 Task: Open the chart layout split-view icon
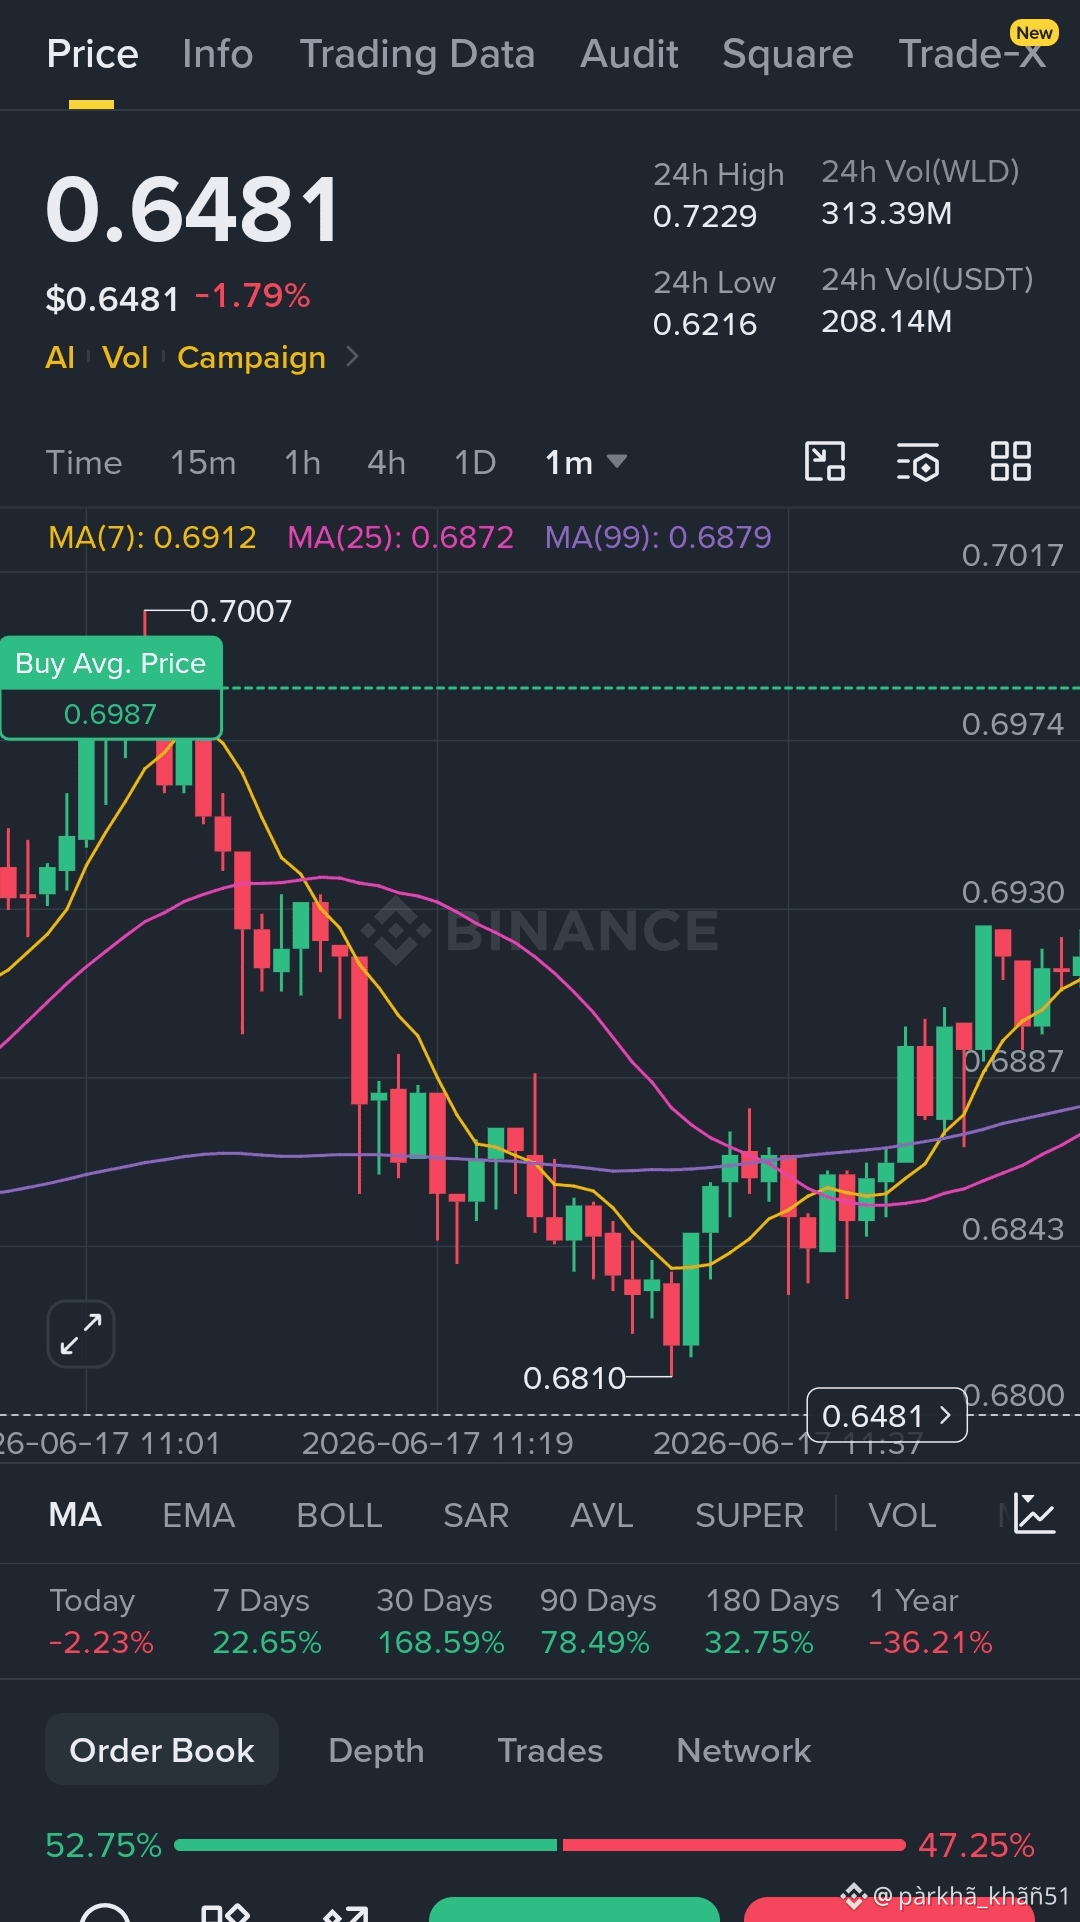point(825,462)
